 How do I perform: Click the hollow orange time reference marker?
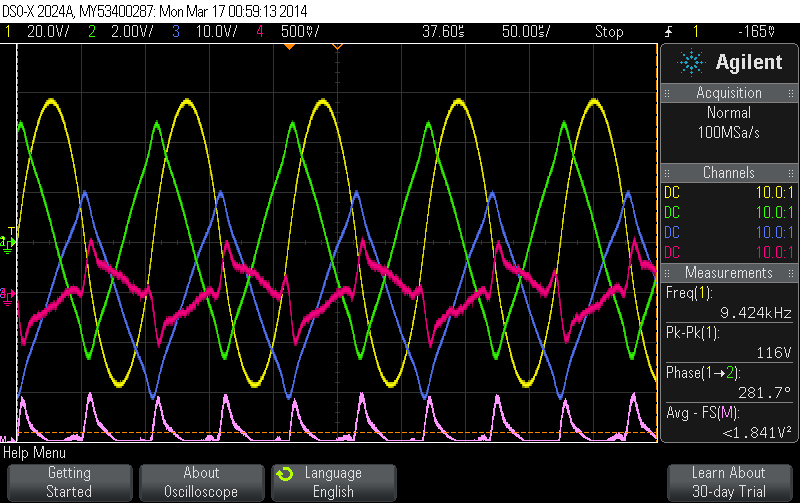pyautogui.click(x=337, y=46)
